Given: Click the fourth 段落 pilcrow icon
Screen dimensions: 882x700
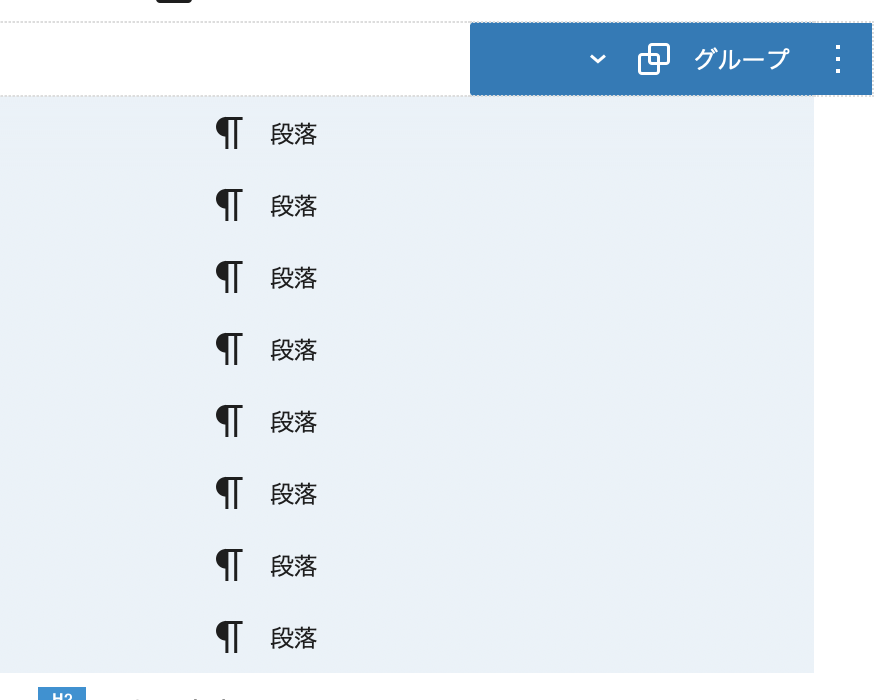Looking at the screenshot, I should pyautogui.click(x=230, y=349).
